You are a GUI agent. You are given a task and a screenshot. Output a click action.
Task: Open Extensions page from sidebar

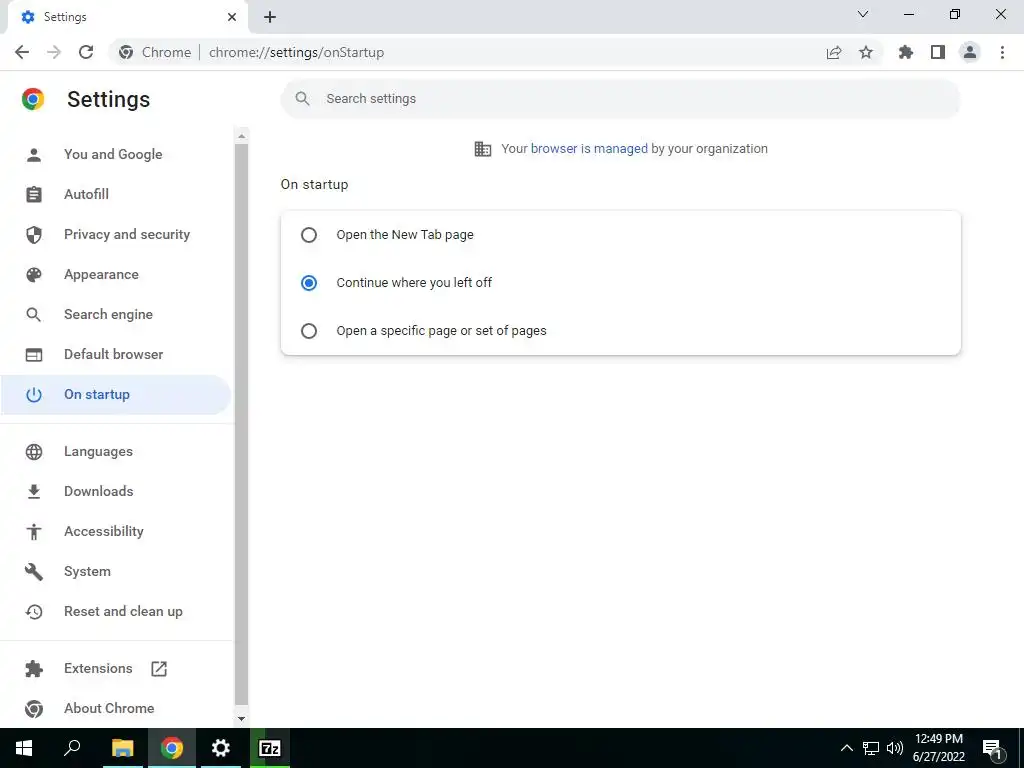point(116,669)
